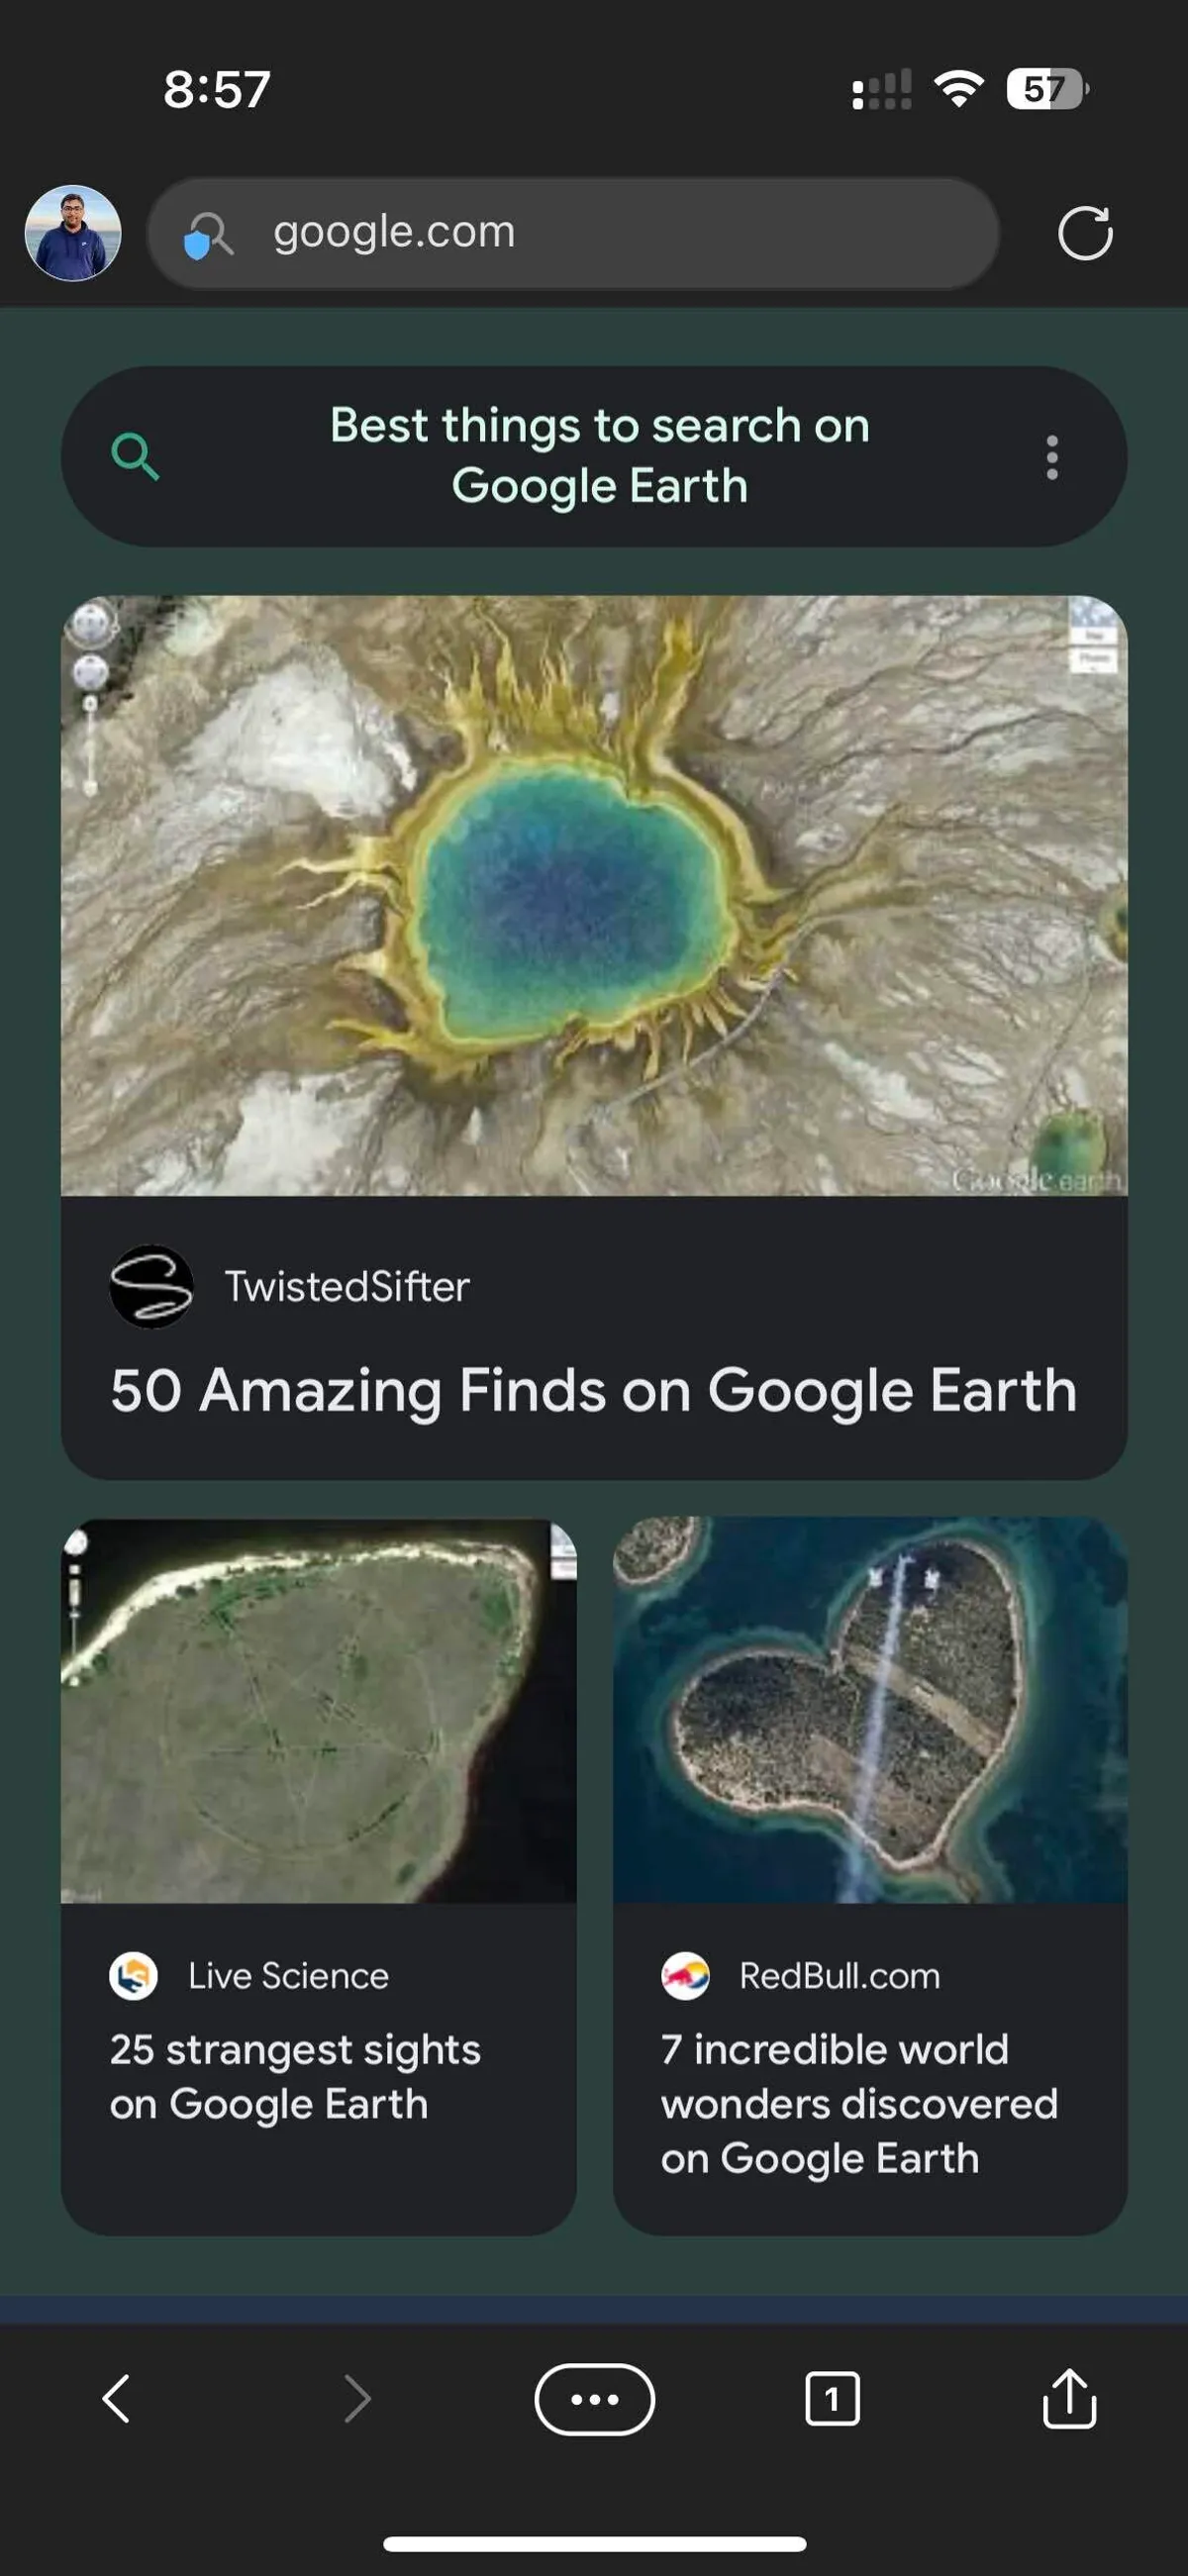
Task: Tap the share icon
Action: [1069, 2399]
